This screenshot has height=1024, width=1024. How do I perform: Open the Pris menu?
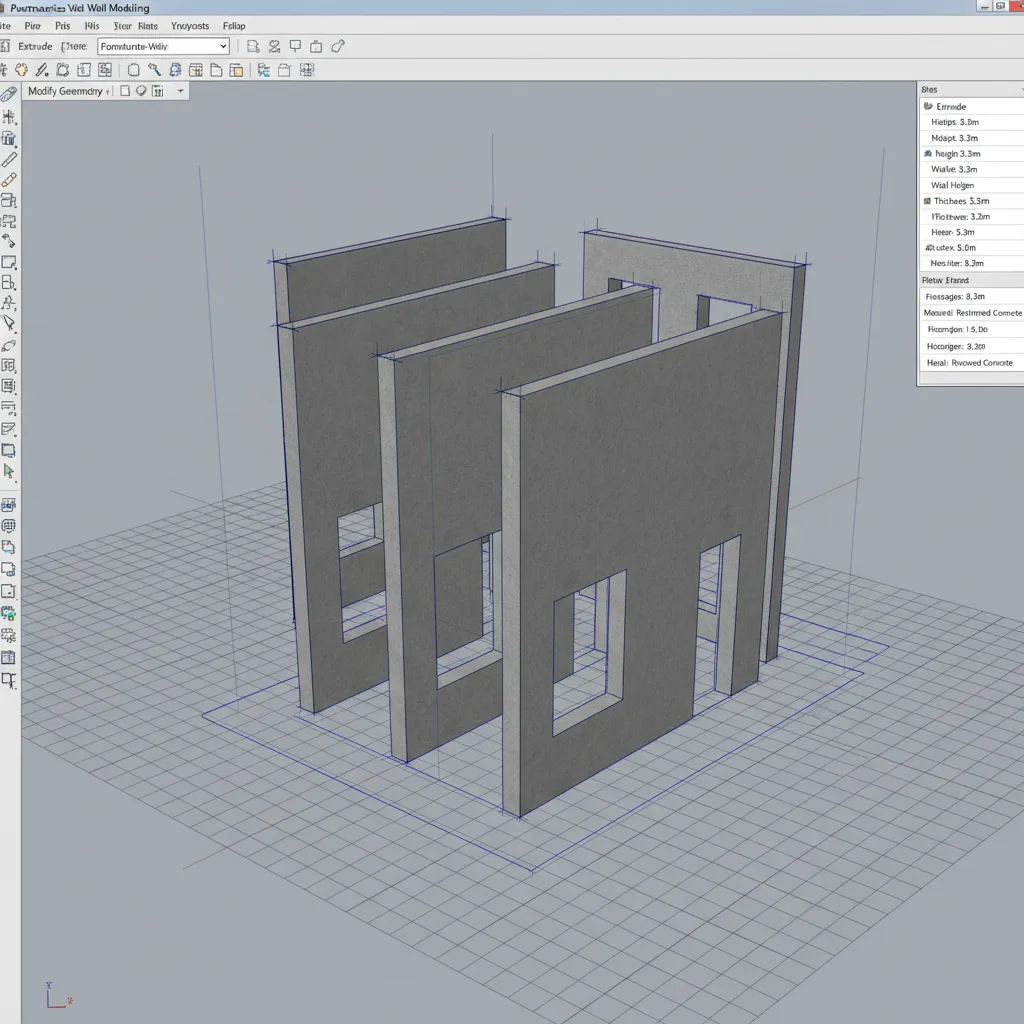coord(63,26)
